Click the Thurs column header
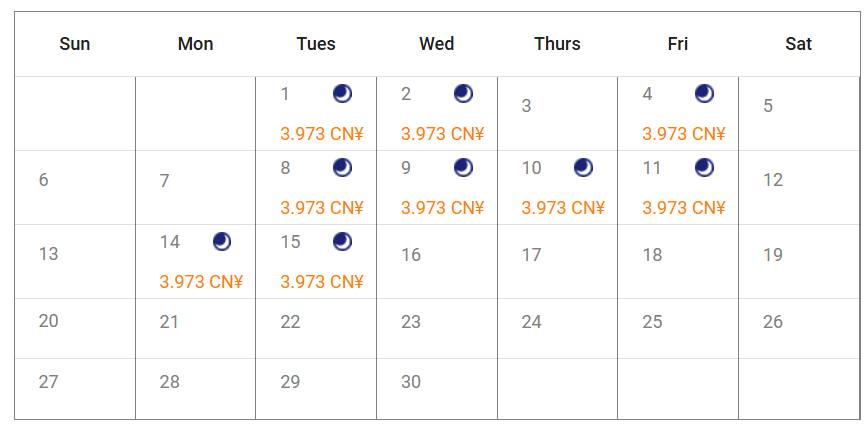The height and width of the screenshot is (437, 868). [557, 44]
